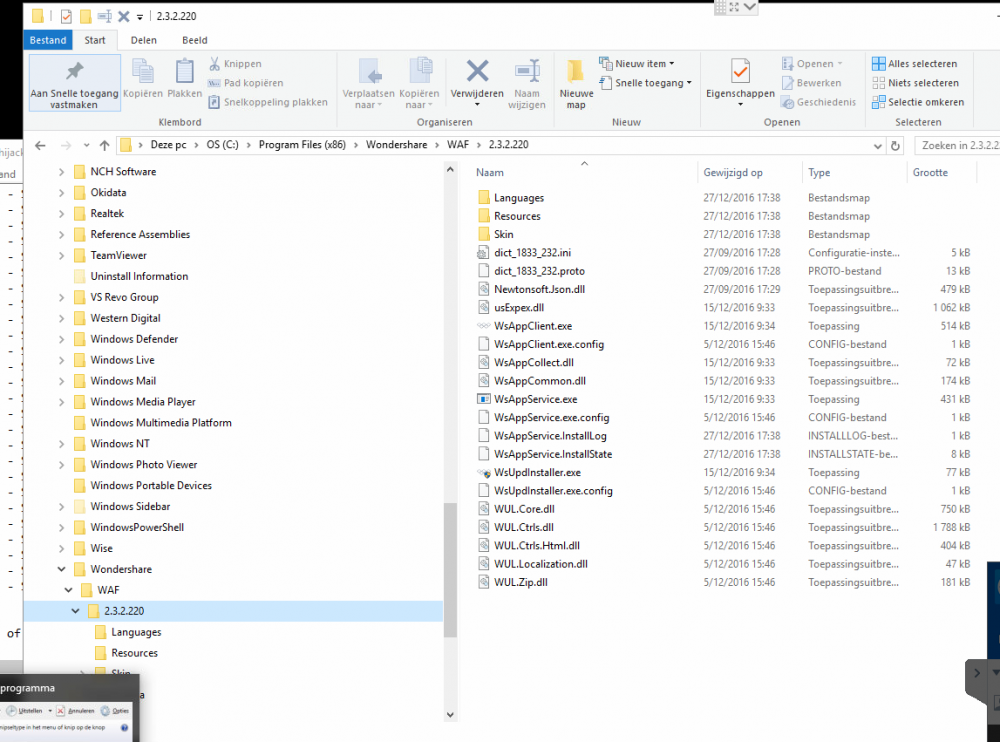1000x742 pixels.
Task: Click the Zoeken search input field
Action: point(957,145)
